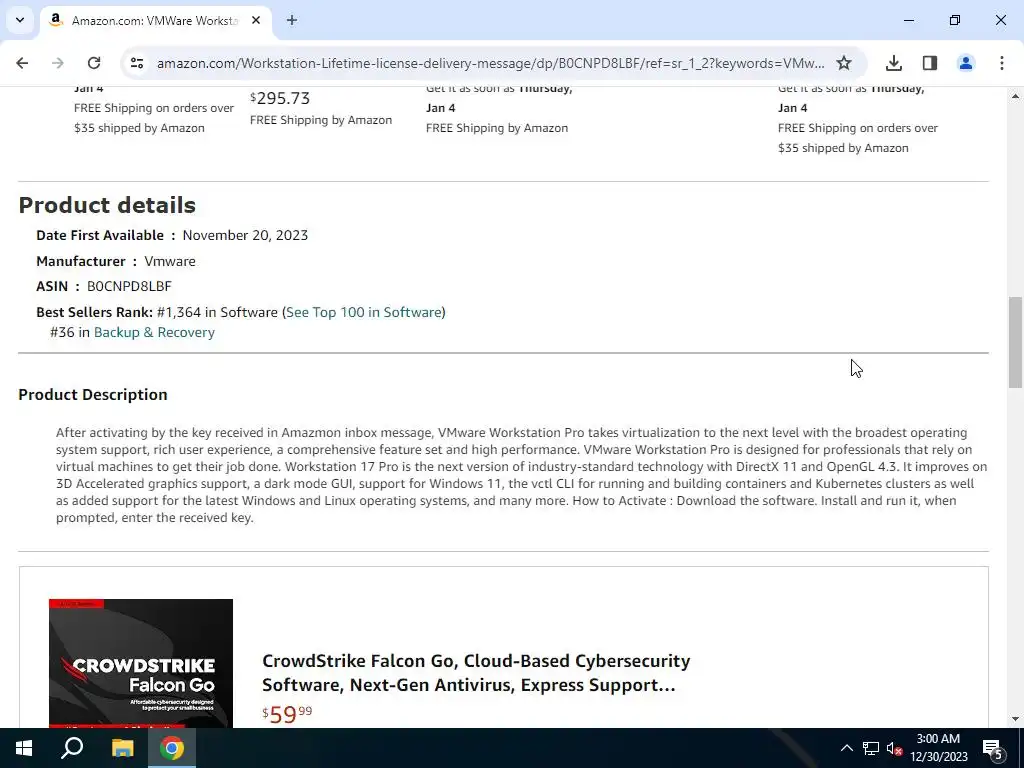
Task: Open the network status tray icon
Action: [x=871, y=748]
